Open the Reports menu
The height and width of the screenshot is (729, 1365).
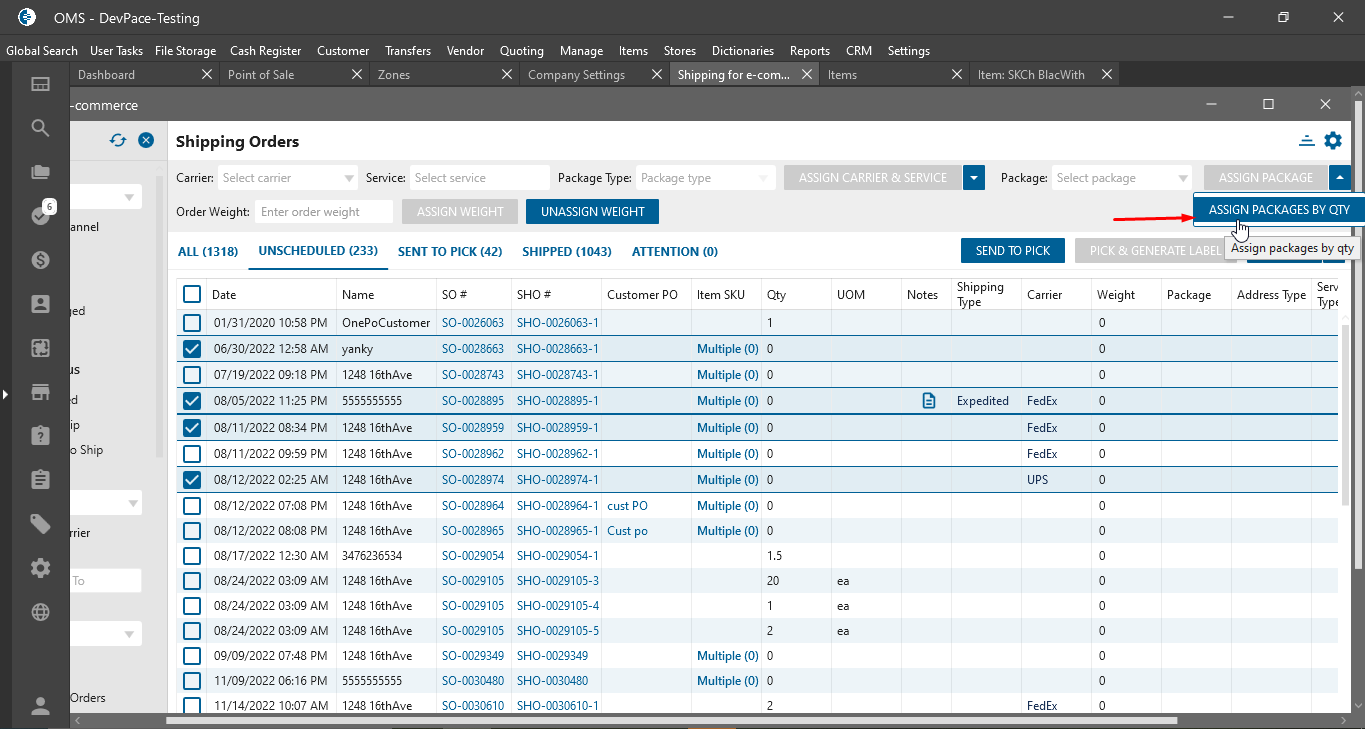[x=809, y=51]
